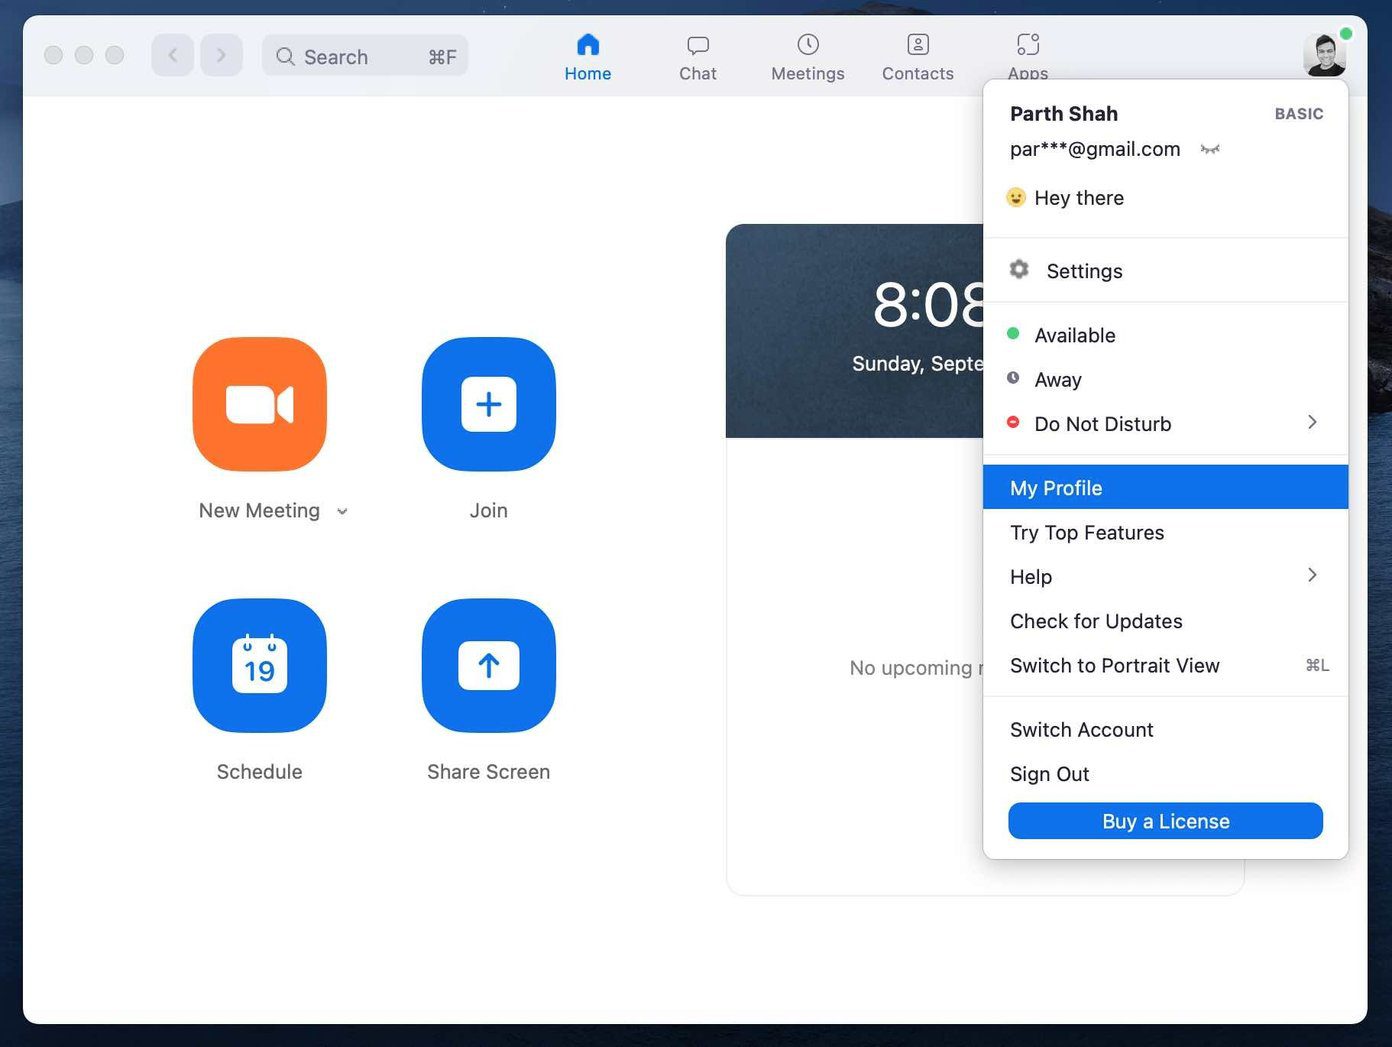Viewport: 1392px width, 1047px height.
Task: Start a New Meeting with the orange camera icon
Action: pyautogui.click(x=259, y=404)
